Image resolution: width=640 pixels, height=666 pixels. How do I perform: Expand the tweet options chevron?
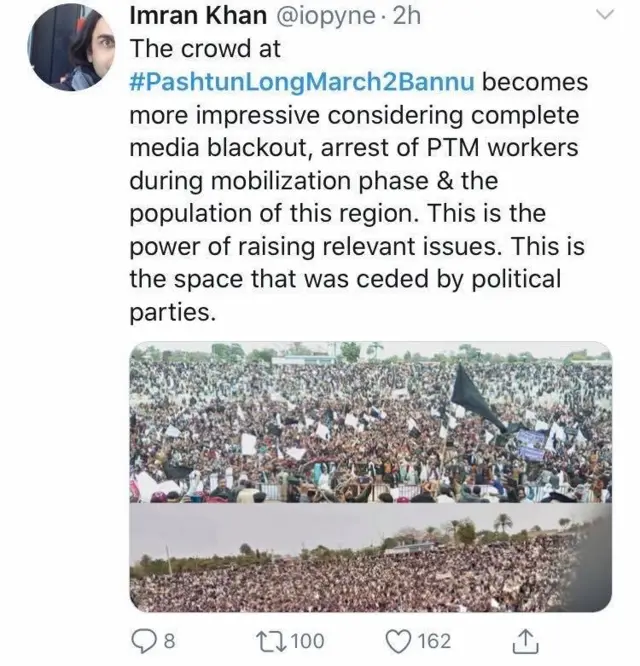606,15
